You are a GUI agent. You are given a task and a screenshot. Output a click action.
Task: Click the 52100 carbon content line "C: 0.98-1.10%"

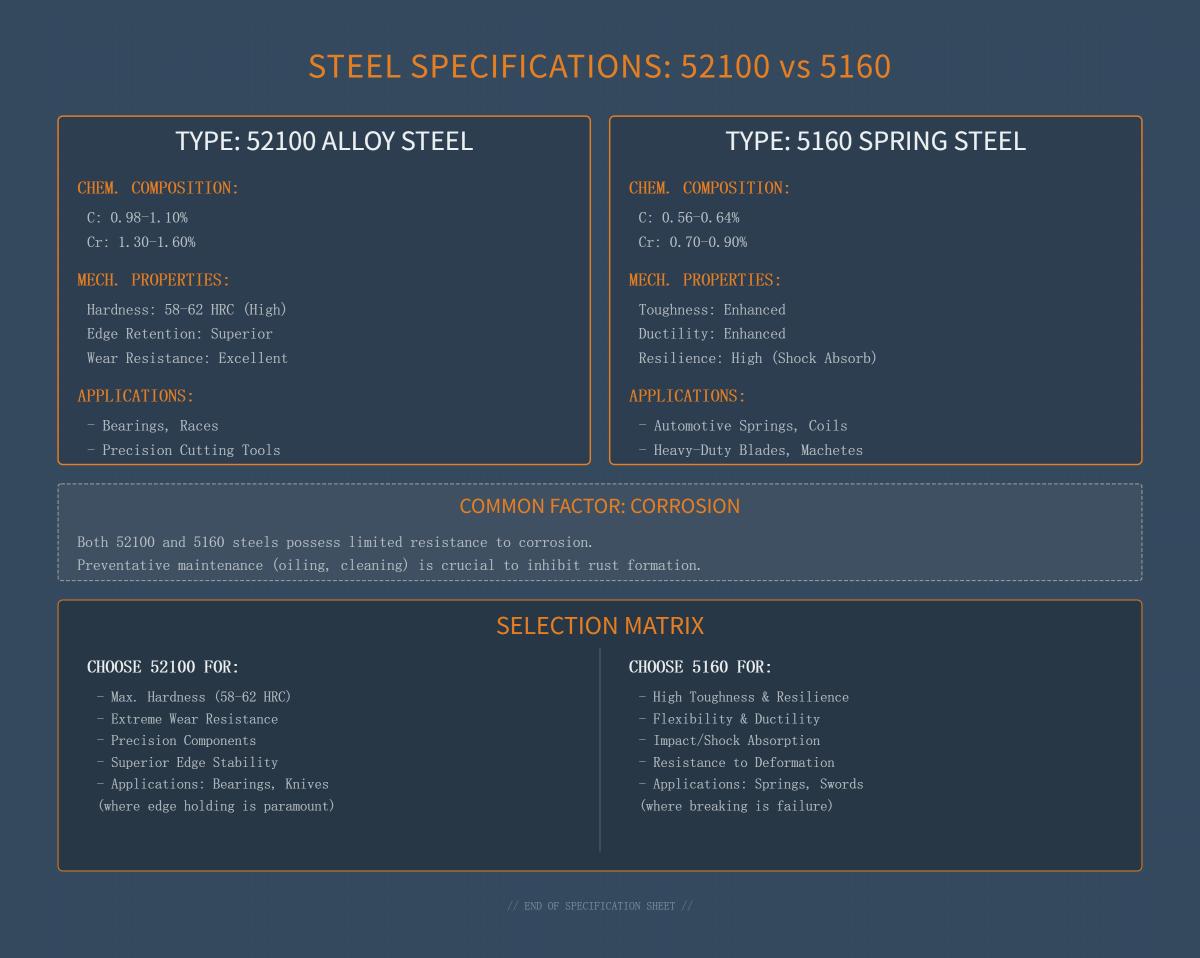pyautogui.click(x=137, y=217)
